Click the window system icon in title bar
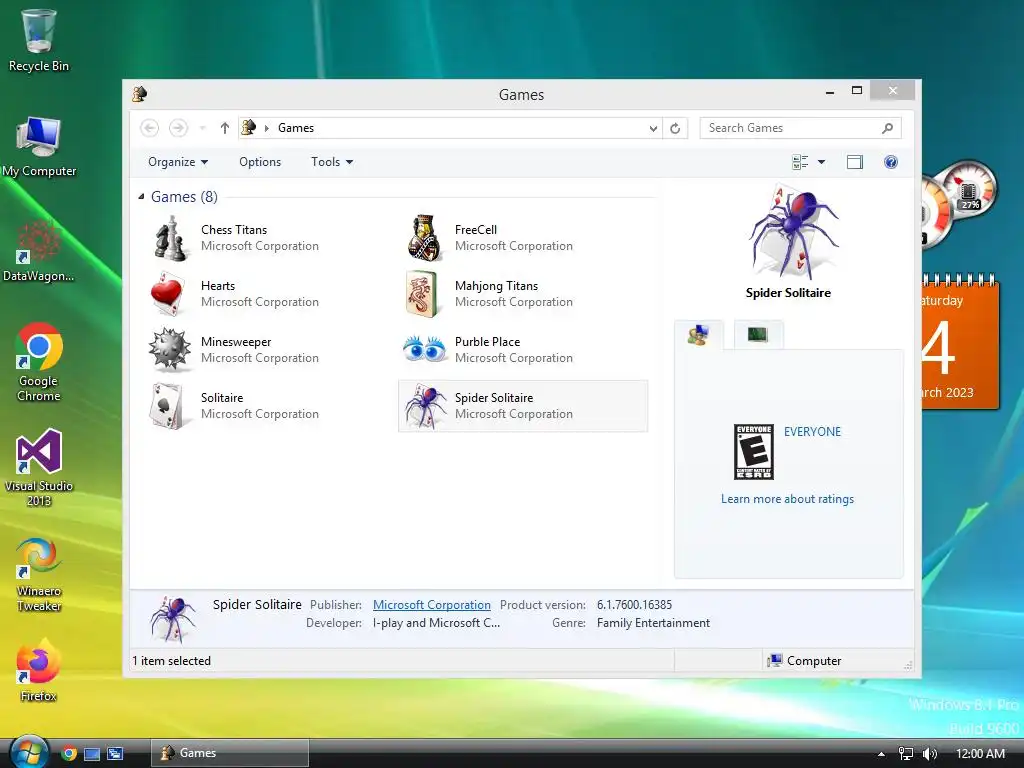Viewport: 1024px width, 768px height. coord(139,94)
